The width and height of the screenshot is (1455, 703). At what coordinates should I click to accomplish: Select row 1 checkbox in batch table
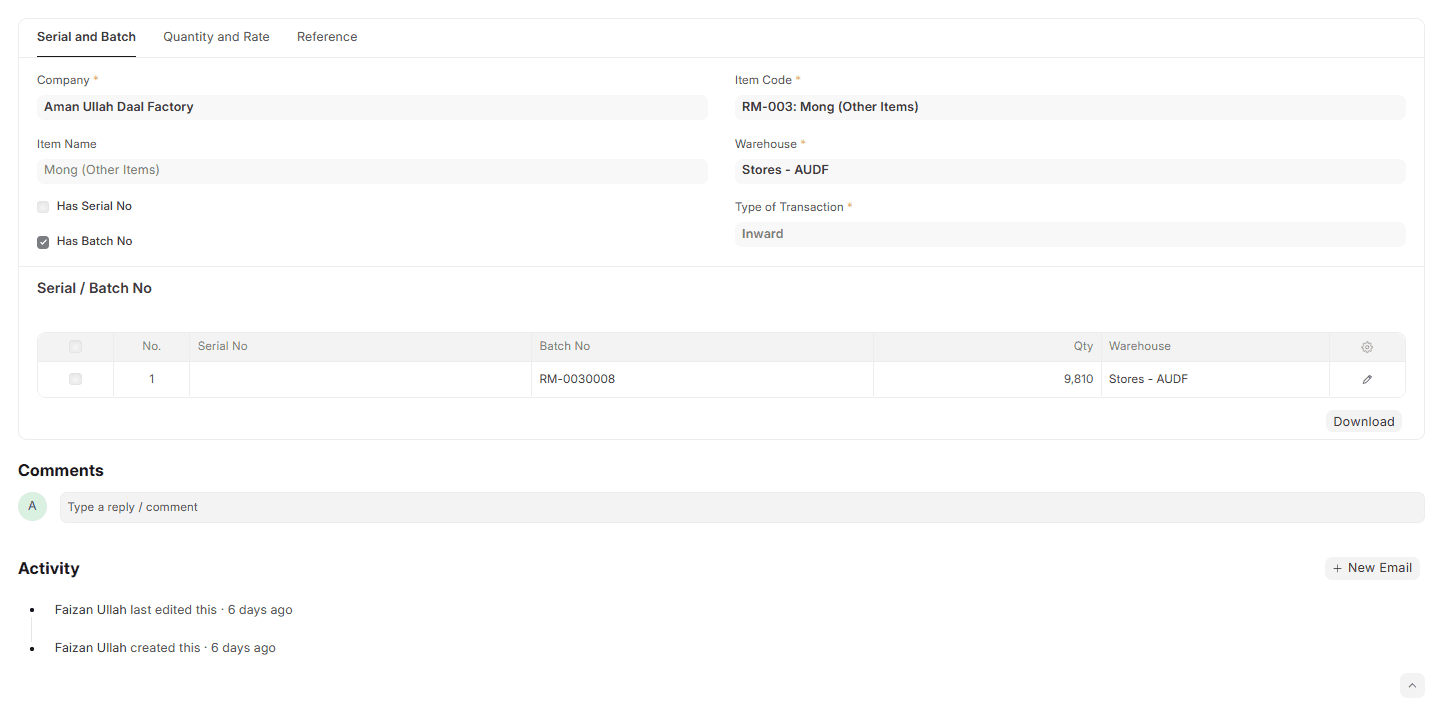point(75,380)
